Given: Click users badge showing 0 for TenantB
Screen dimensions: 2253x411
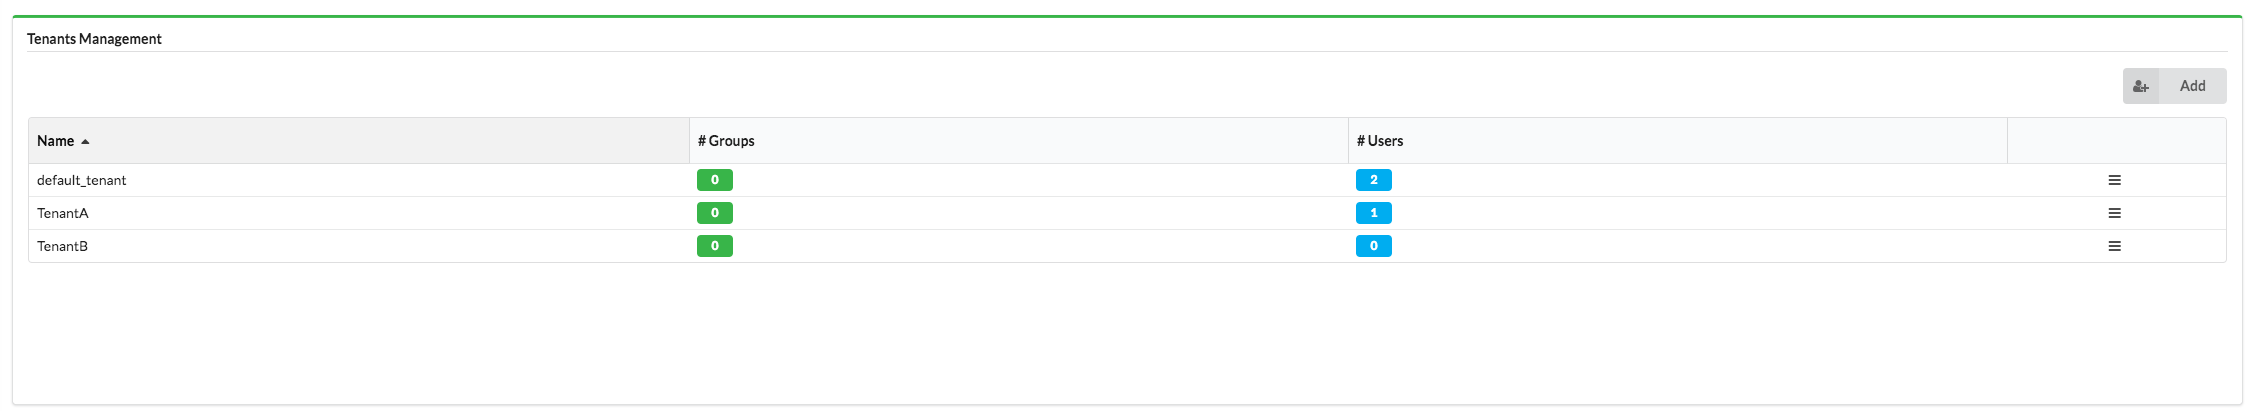Looking at the screenshot, I should coord(1374,246).
